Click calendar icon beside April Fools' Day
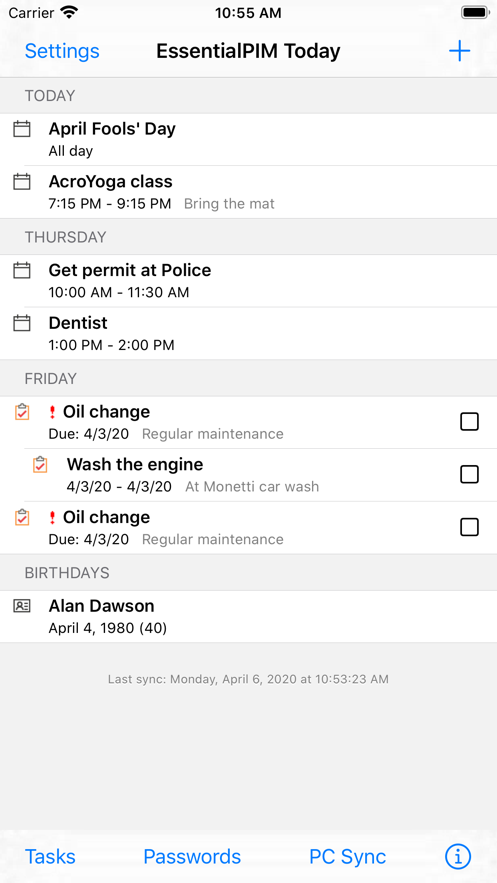The height and width of the screenshot is (883, 497). (x=21, y=130)
